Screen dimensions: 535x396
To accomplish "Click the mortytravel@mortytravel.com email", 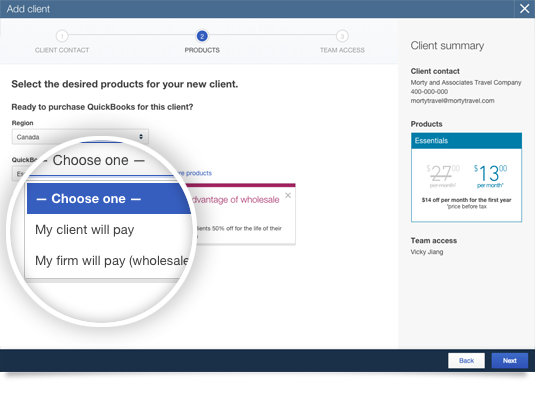I will pyautogui.click(x=452, y=101).
